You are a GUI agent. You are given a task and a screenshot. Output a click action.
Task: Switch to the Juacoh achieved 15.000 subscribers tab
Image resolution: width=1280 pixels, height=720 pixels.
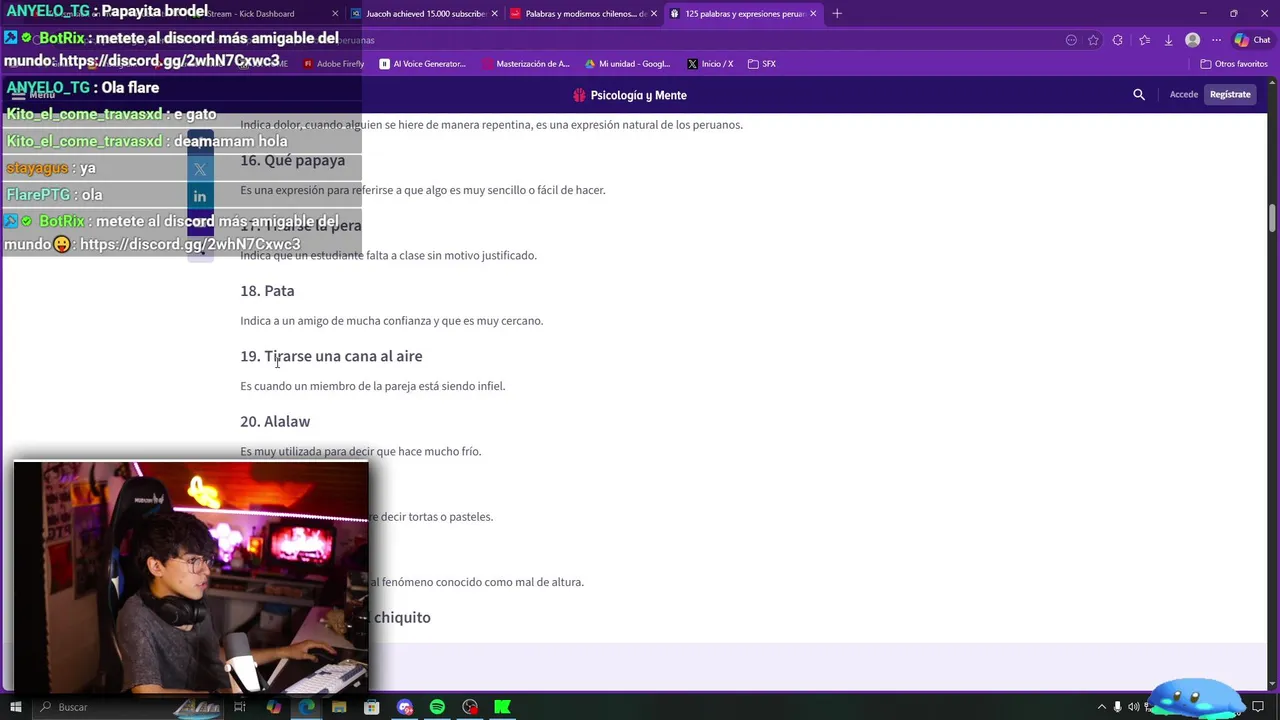click(x=425, y=14)
